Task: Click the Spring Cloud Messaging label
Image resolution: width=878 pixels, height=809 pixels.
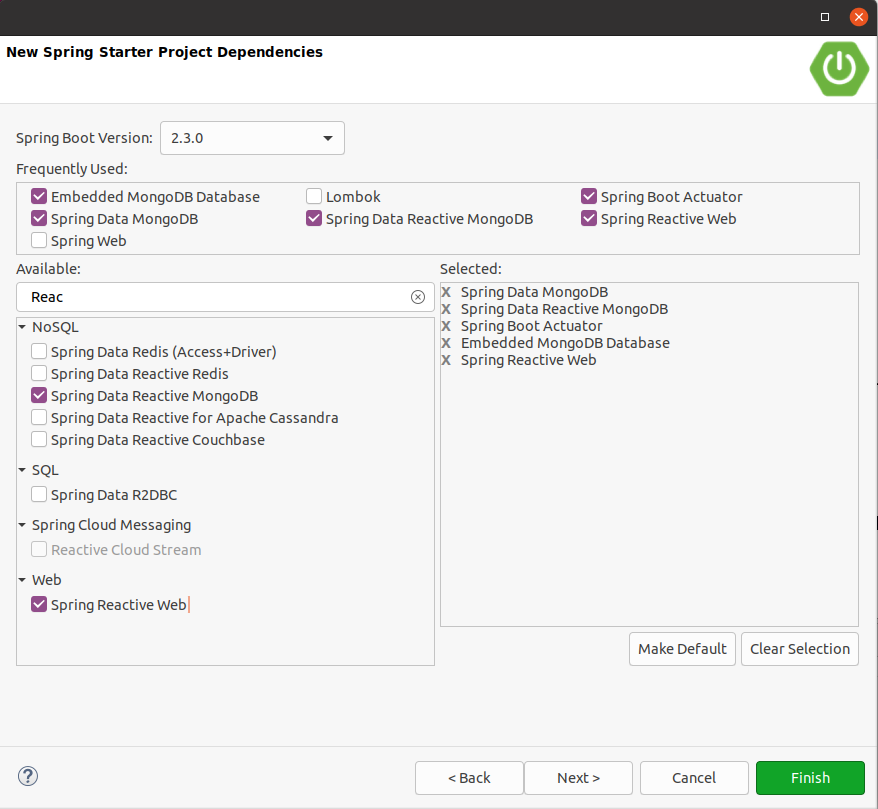Action: [x=111, y=525]
